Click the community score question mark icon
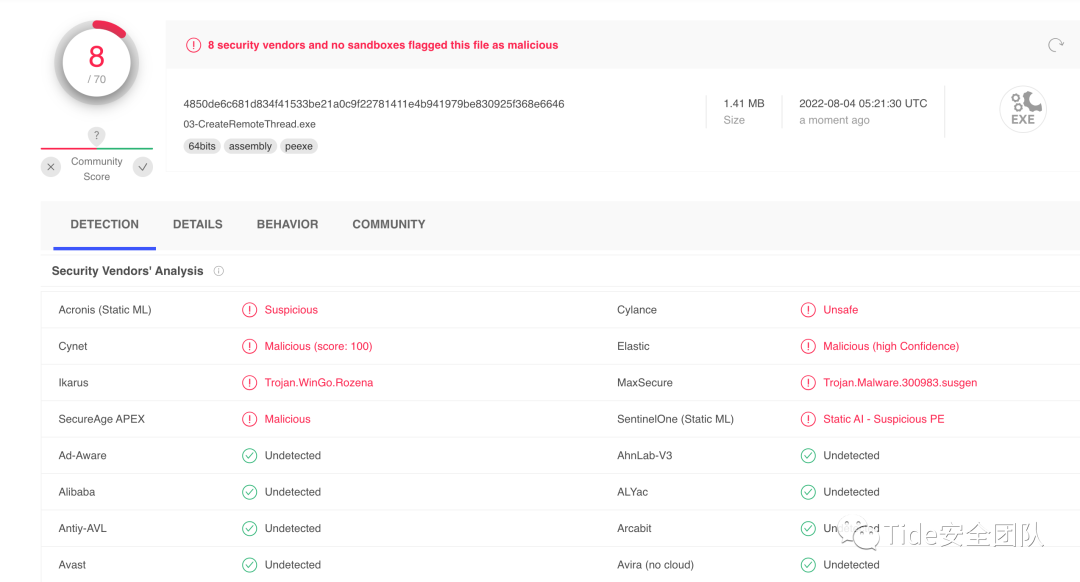1080x582 pixels. click(x=96, y=136)
